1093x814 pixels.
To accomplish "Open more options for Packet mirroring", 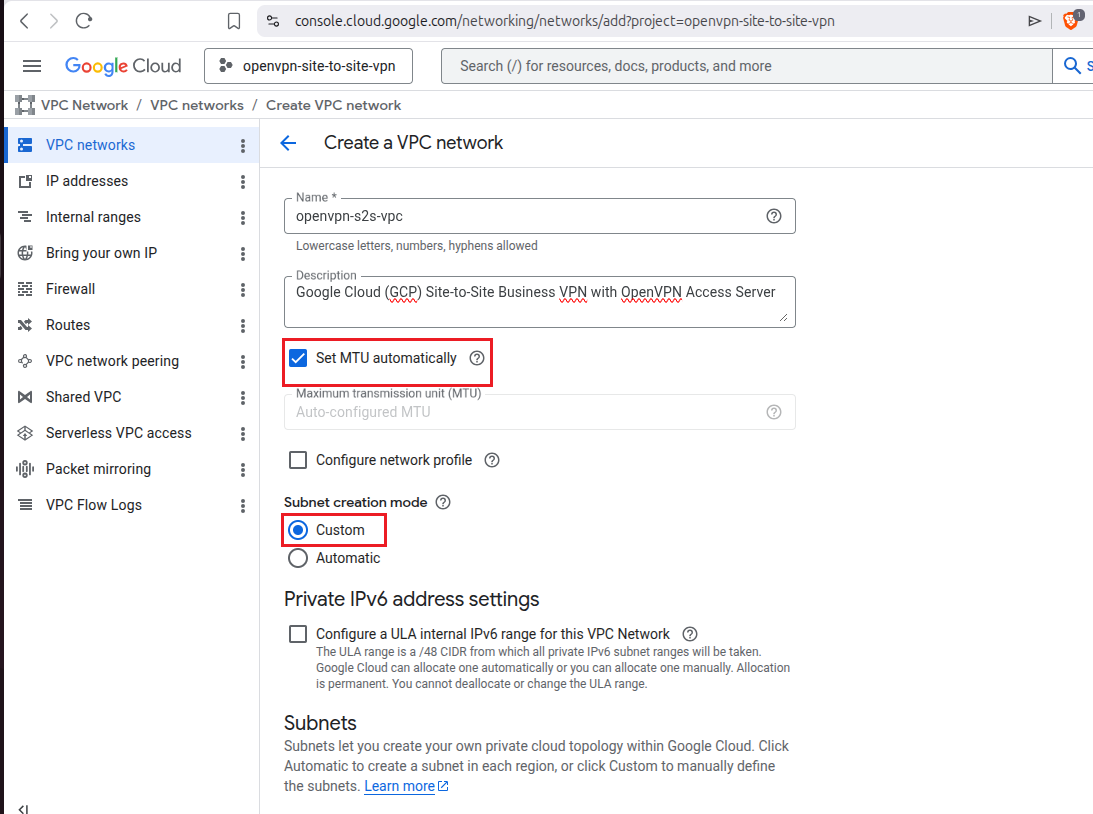I will (x=243, y=470).
